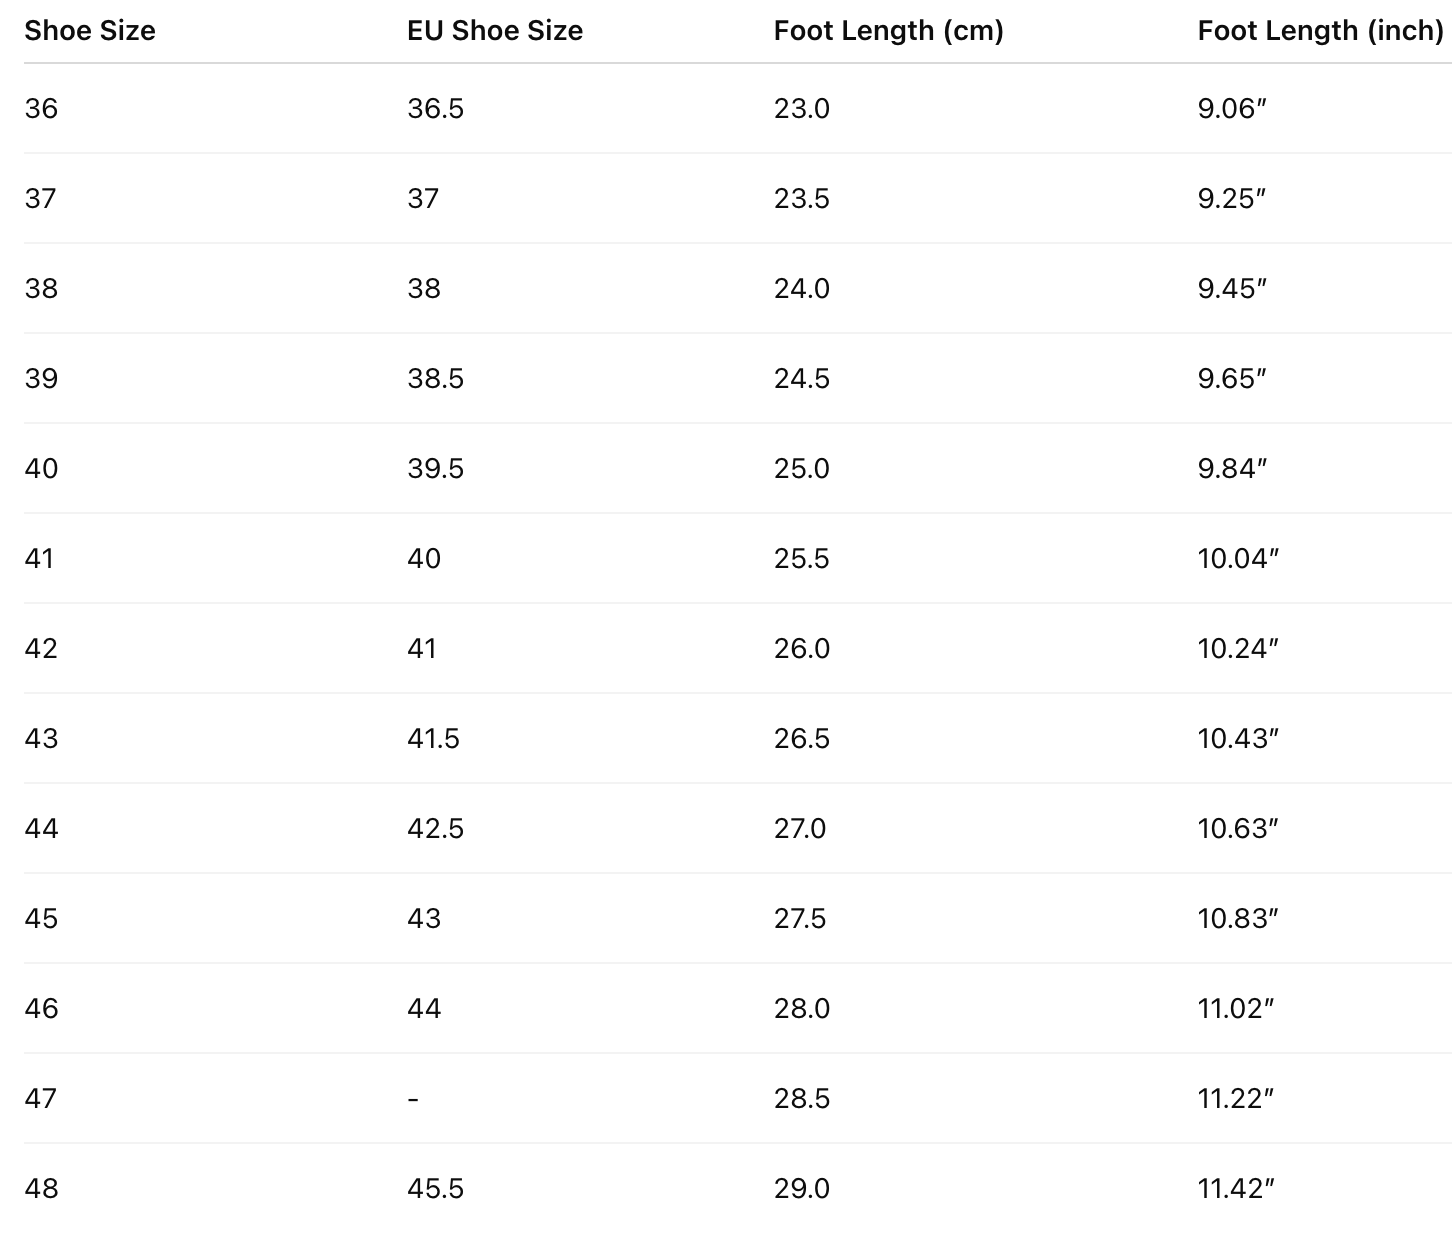This screenshot has height=1236, width=1452.
Task: Select EU size 45.5 cell
Action: 435,1188
